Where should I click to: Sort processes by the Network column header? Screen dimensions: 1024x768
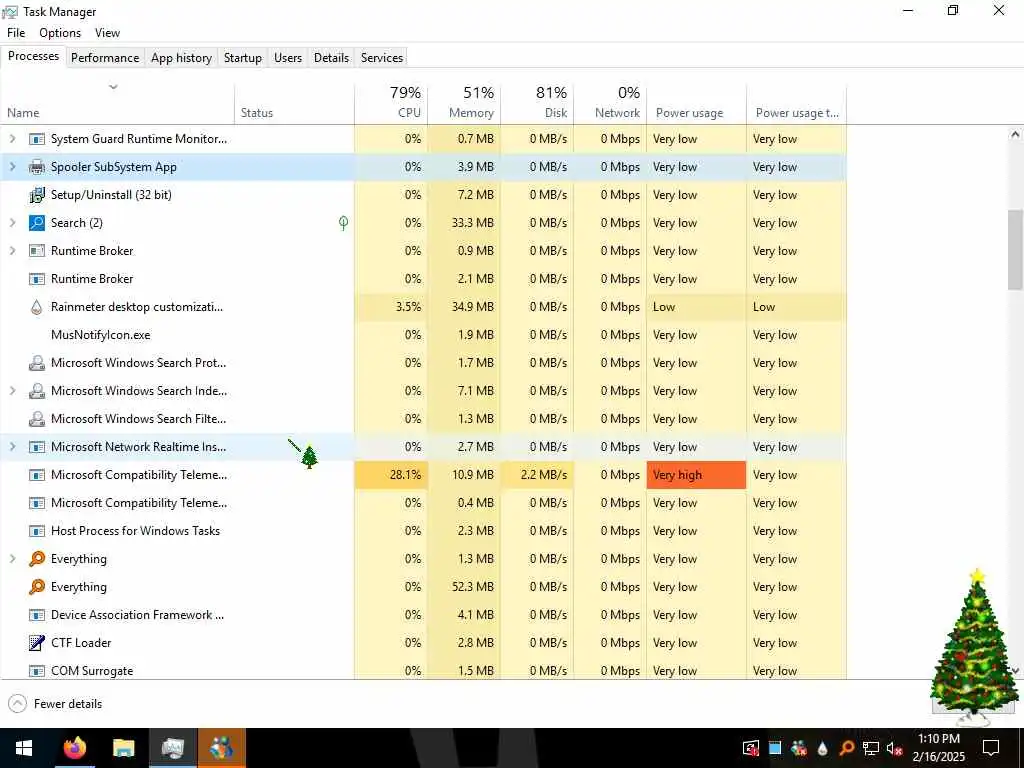click(x=610, y=103)
